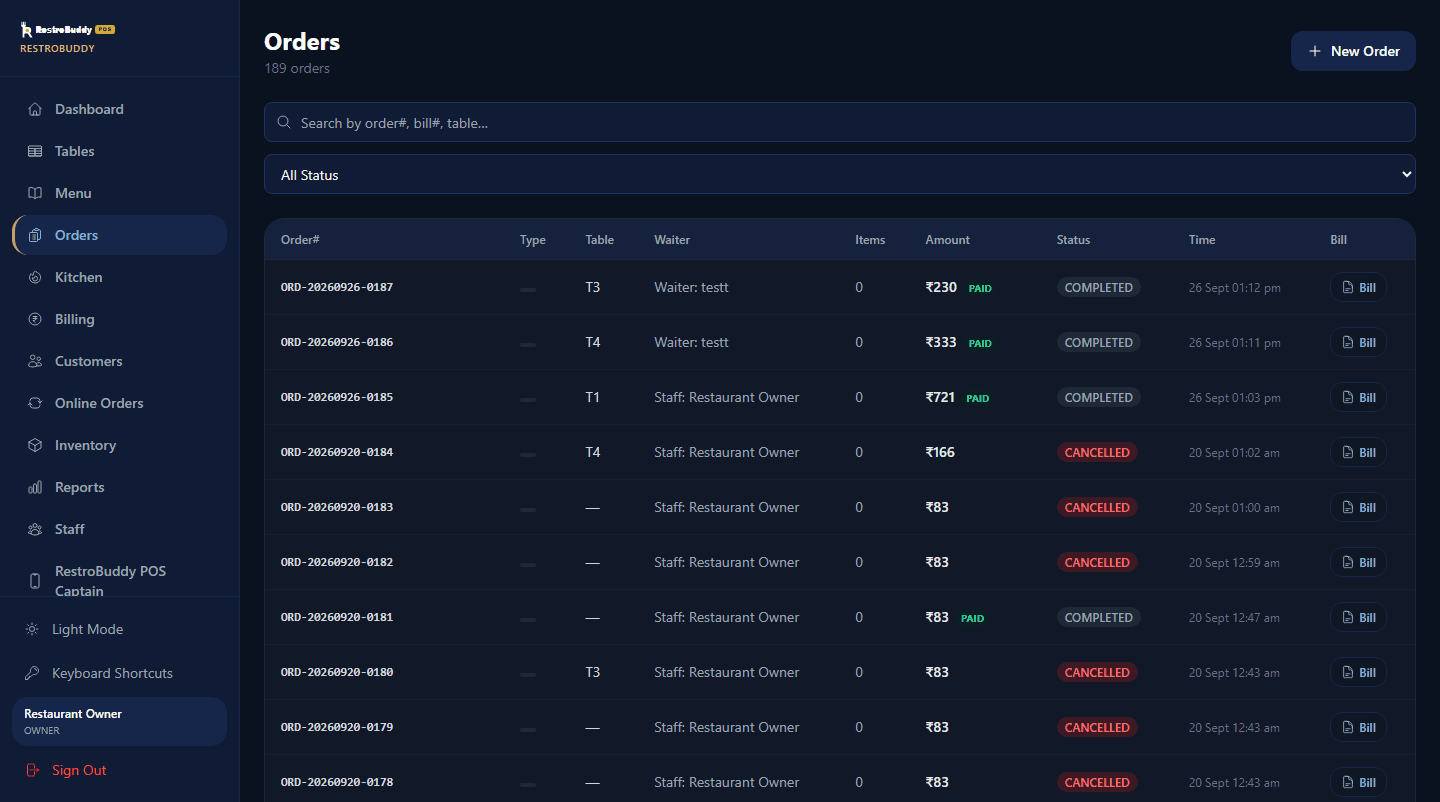Screen dimensions: 1440x802
Task: Click the Reports bar chart icon
Action: [x=35, y=487]
